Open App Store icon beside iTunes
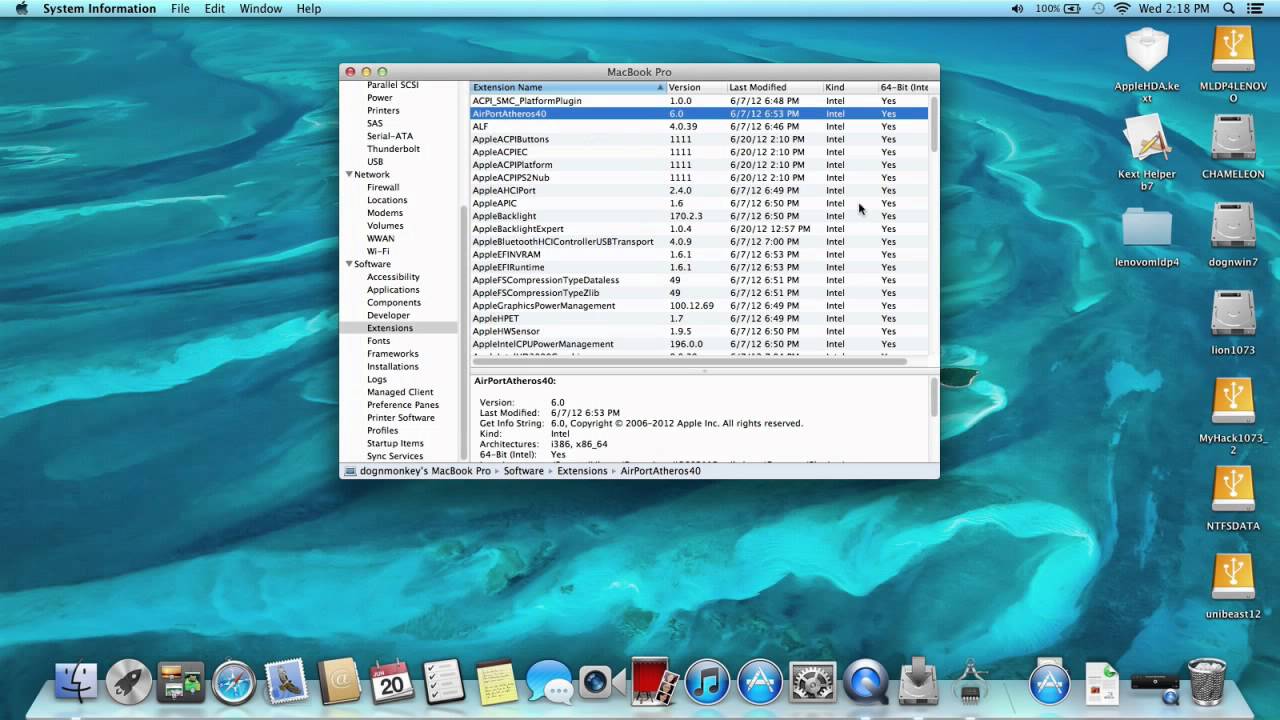Viewport: 1280px width, 720px height. pyautogui.click(x=760, y=683)
